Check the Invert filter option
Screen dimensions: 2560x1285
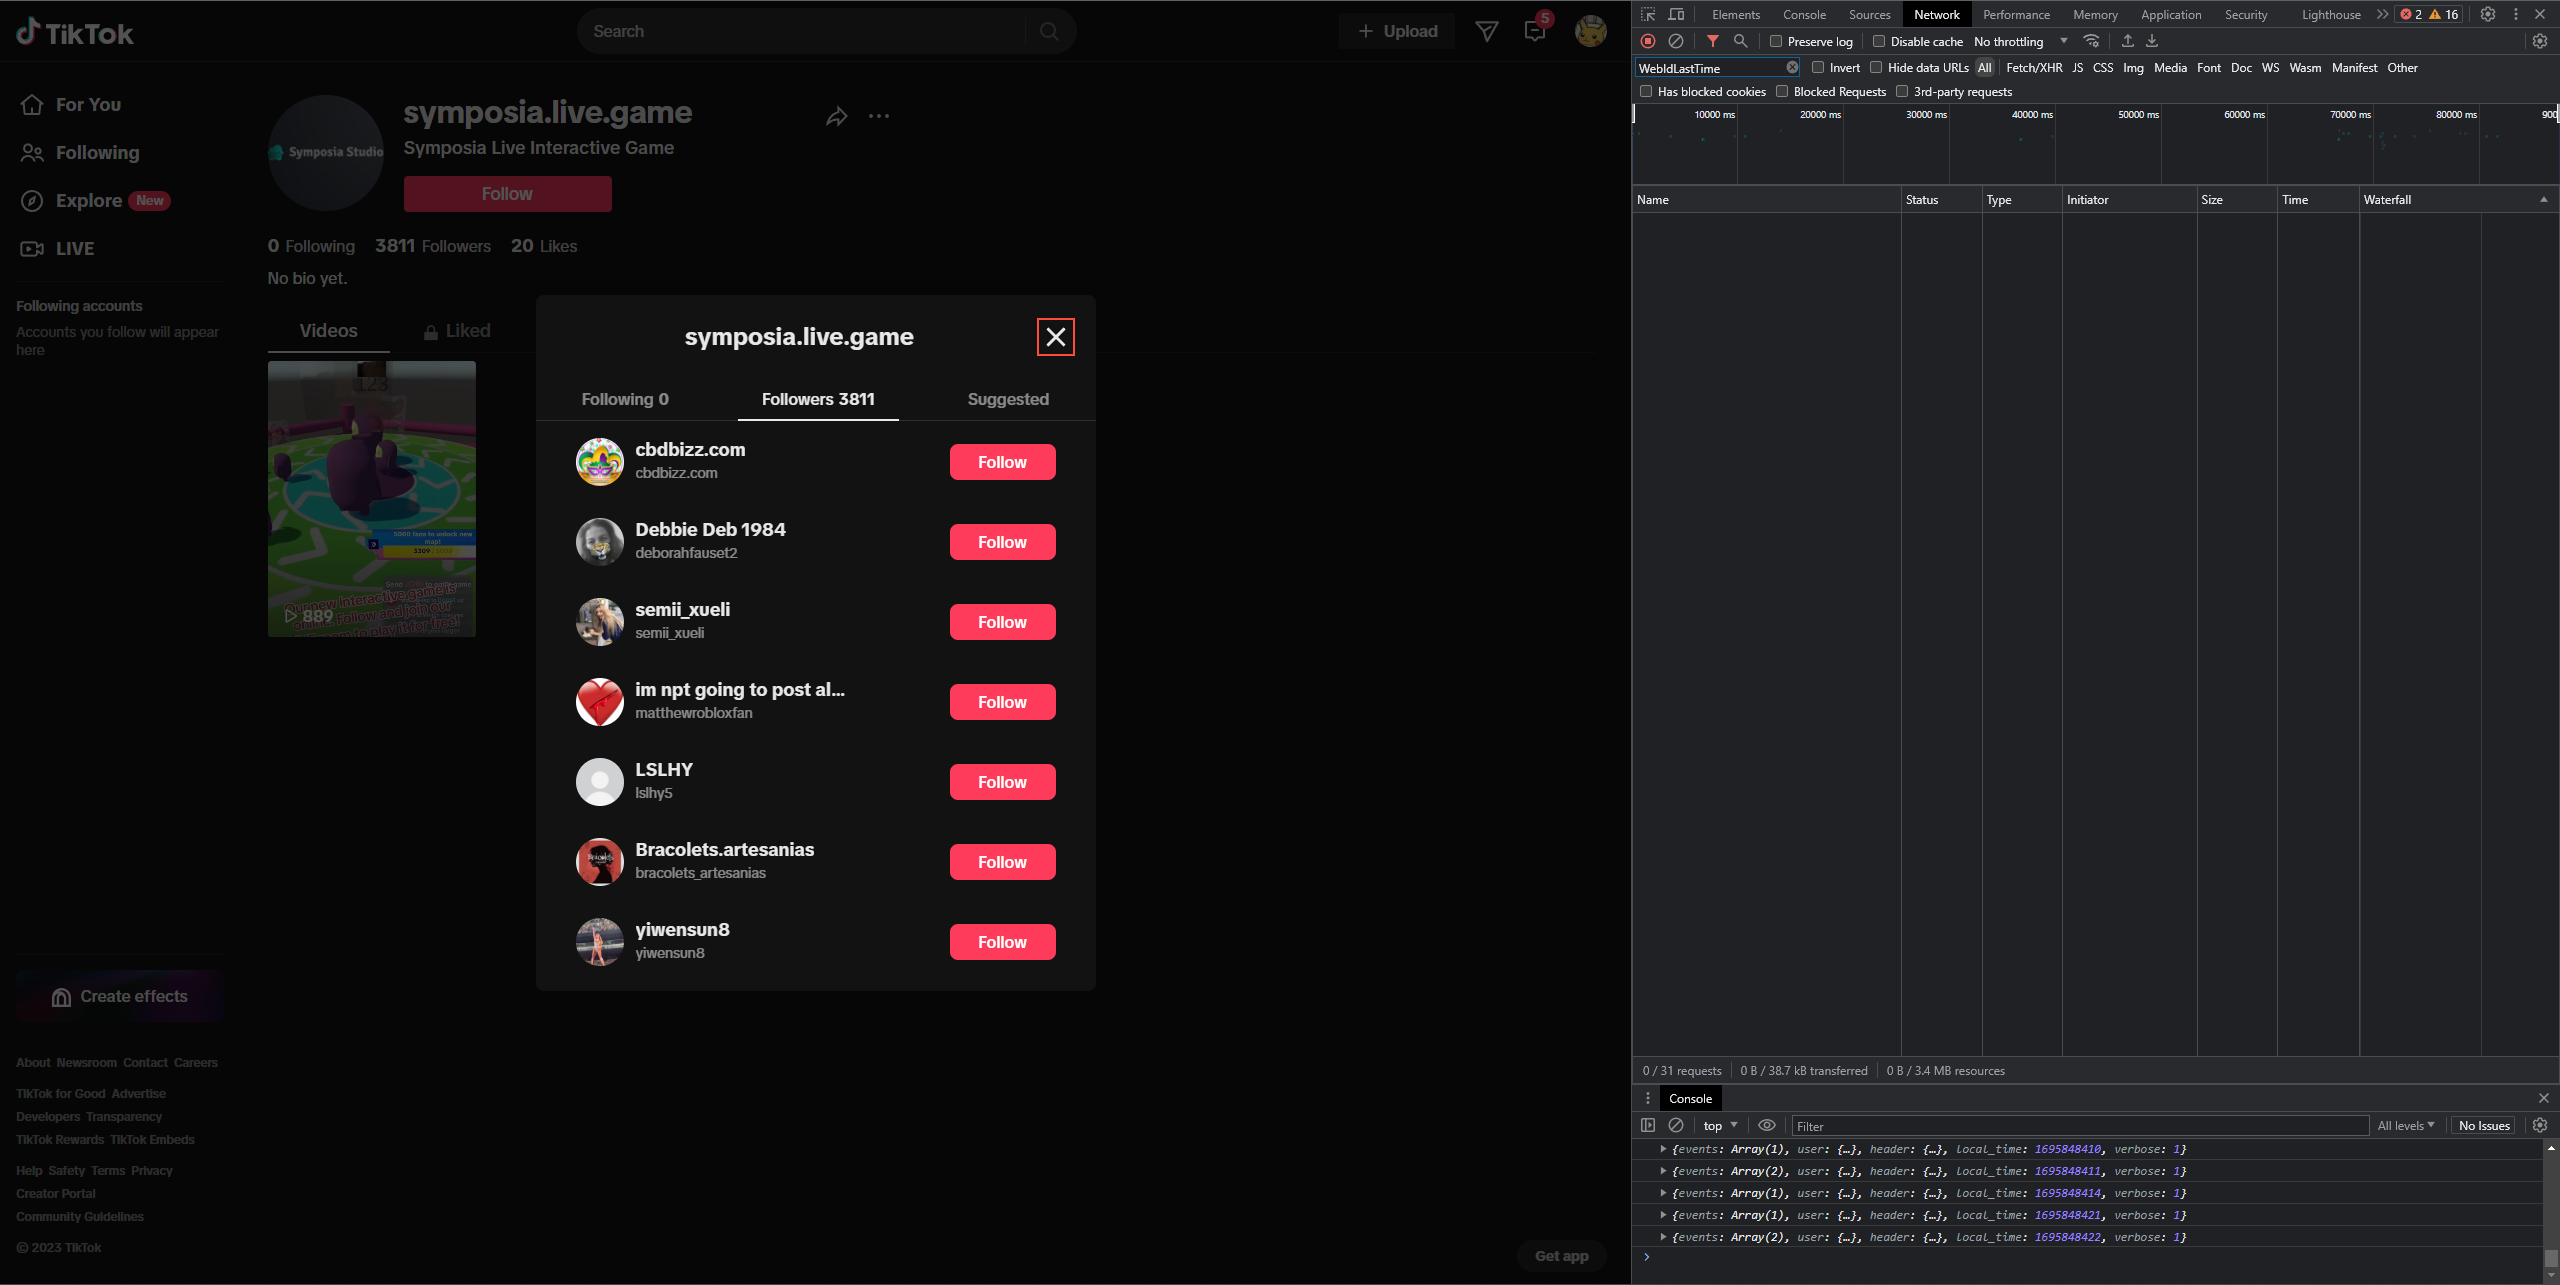click(1818, 67)
